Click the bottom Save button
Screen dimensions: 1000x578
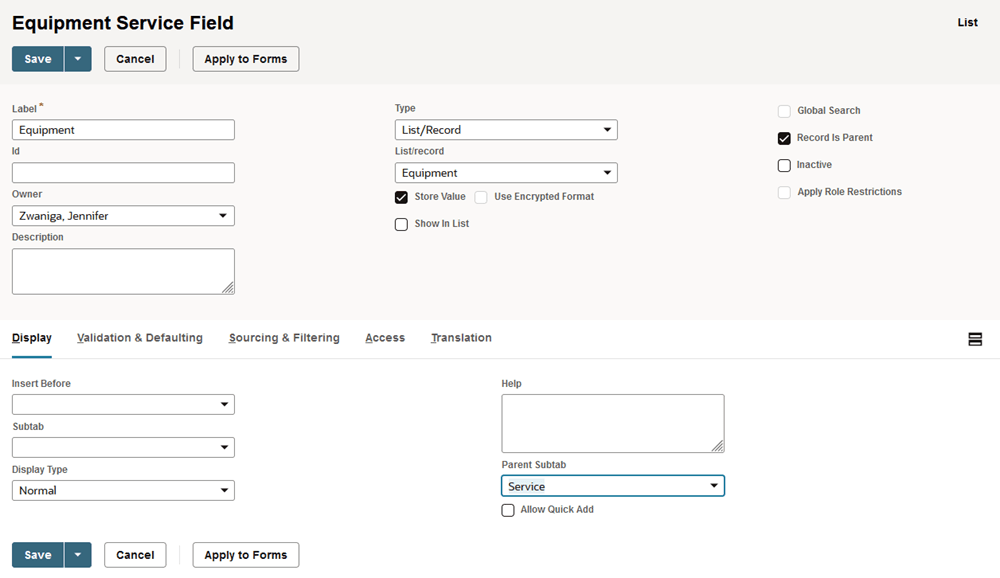tap(38, 555)
